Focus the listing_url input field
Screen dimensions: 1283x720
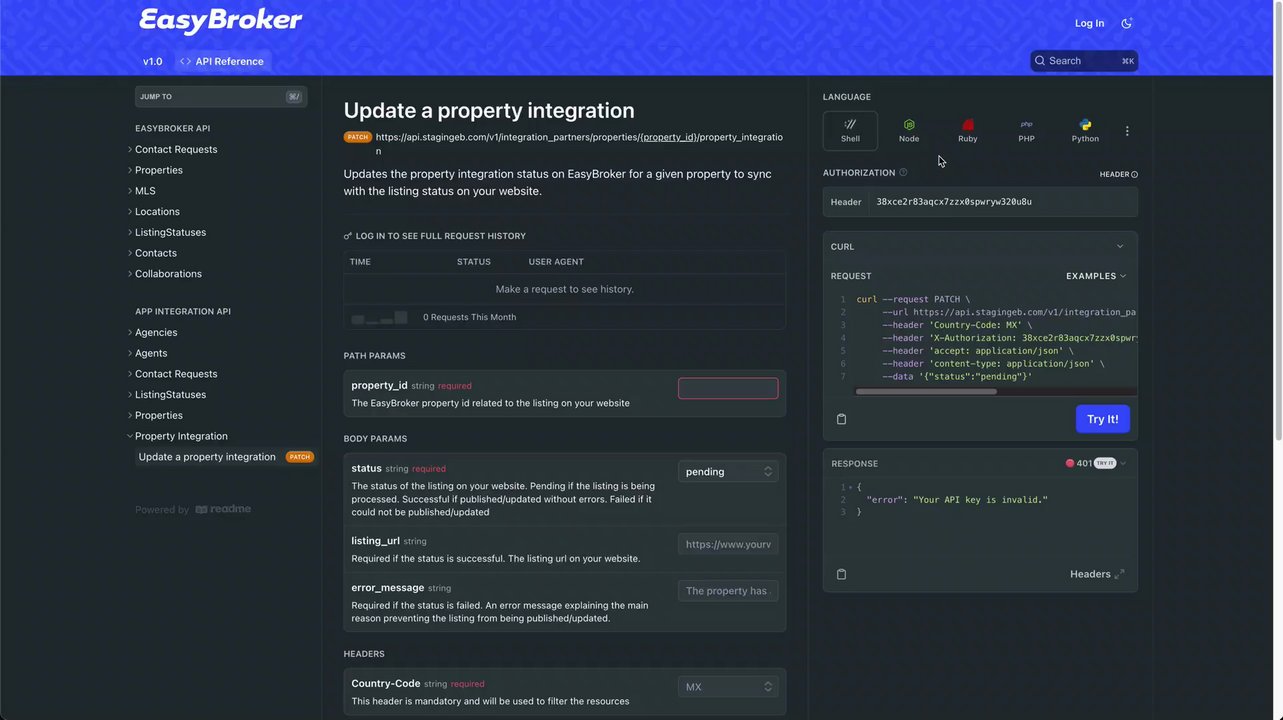pos(728,544)
